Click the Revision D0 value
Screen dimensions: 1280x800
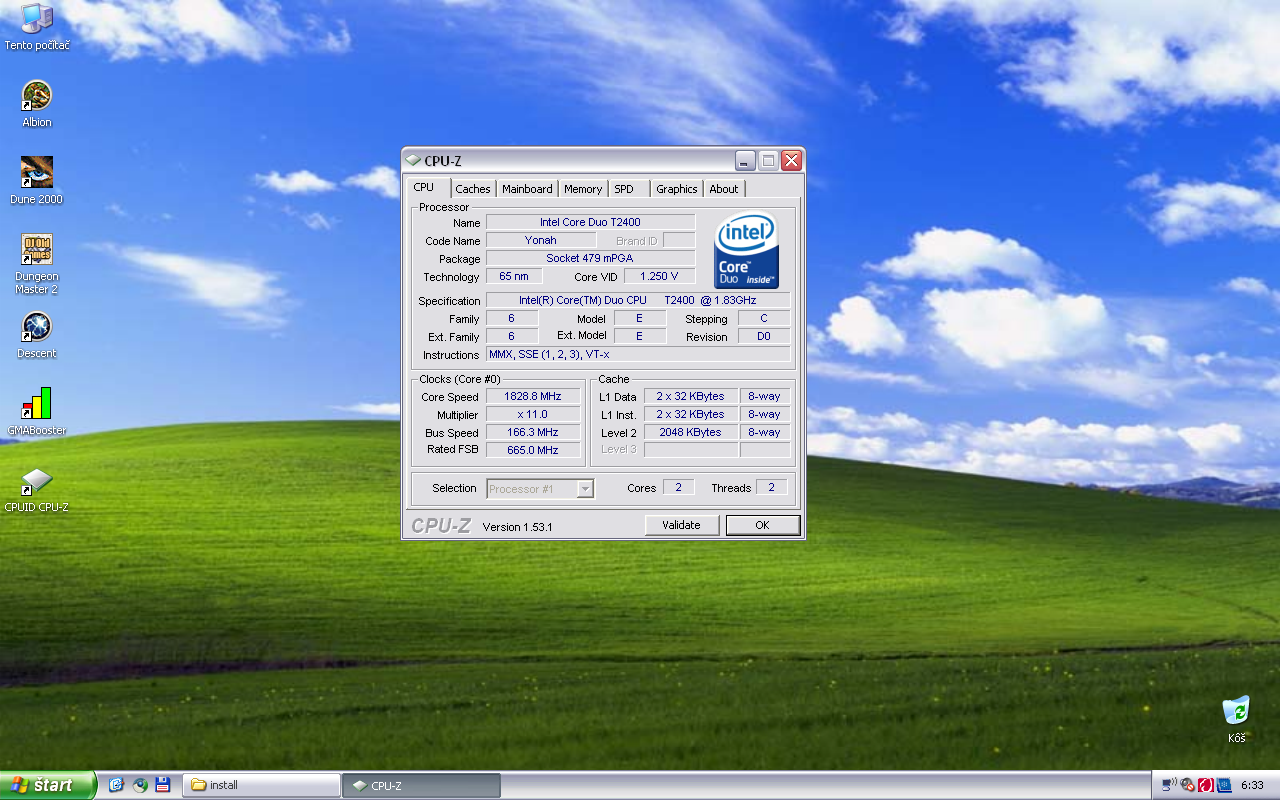(764, 336)
